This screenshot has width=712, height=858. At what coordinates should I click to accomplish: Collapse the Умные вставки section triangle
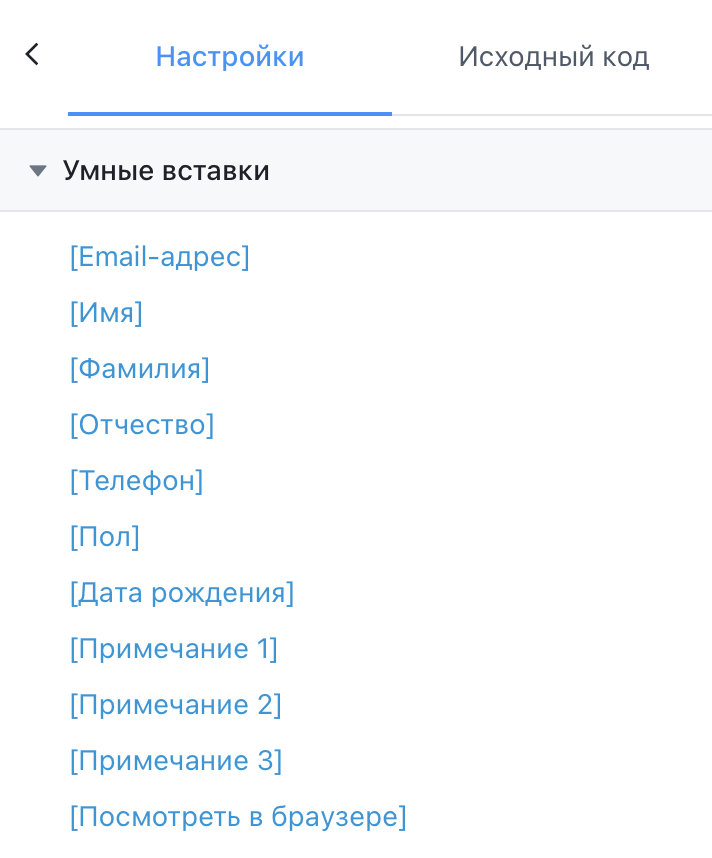pyautogui.click(x=37, y=170)
